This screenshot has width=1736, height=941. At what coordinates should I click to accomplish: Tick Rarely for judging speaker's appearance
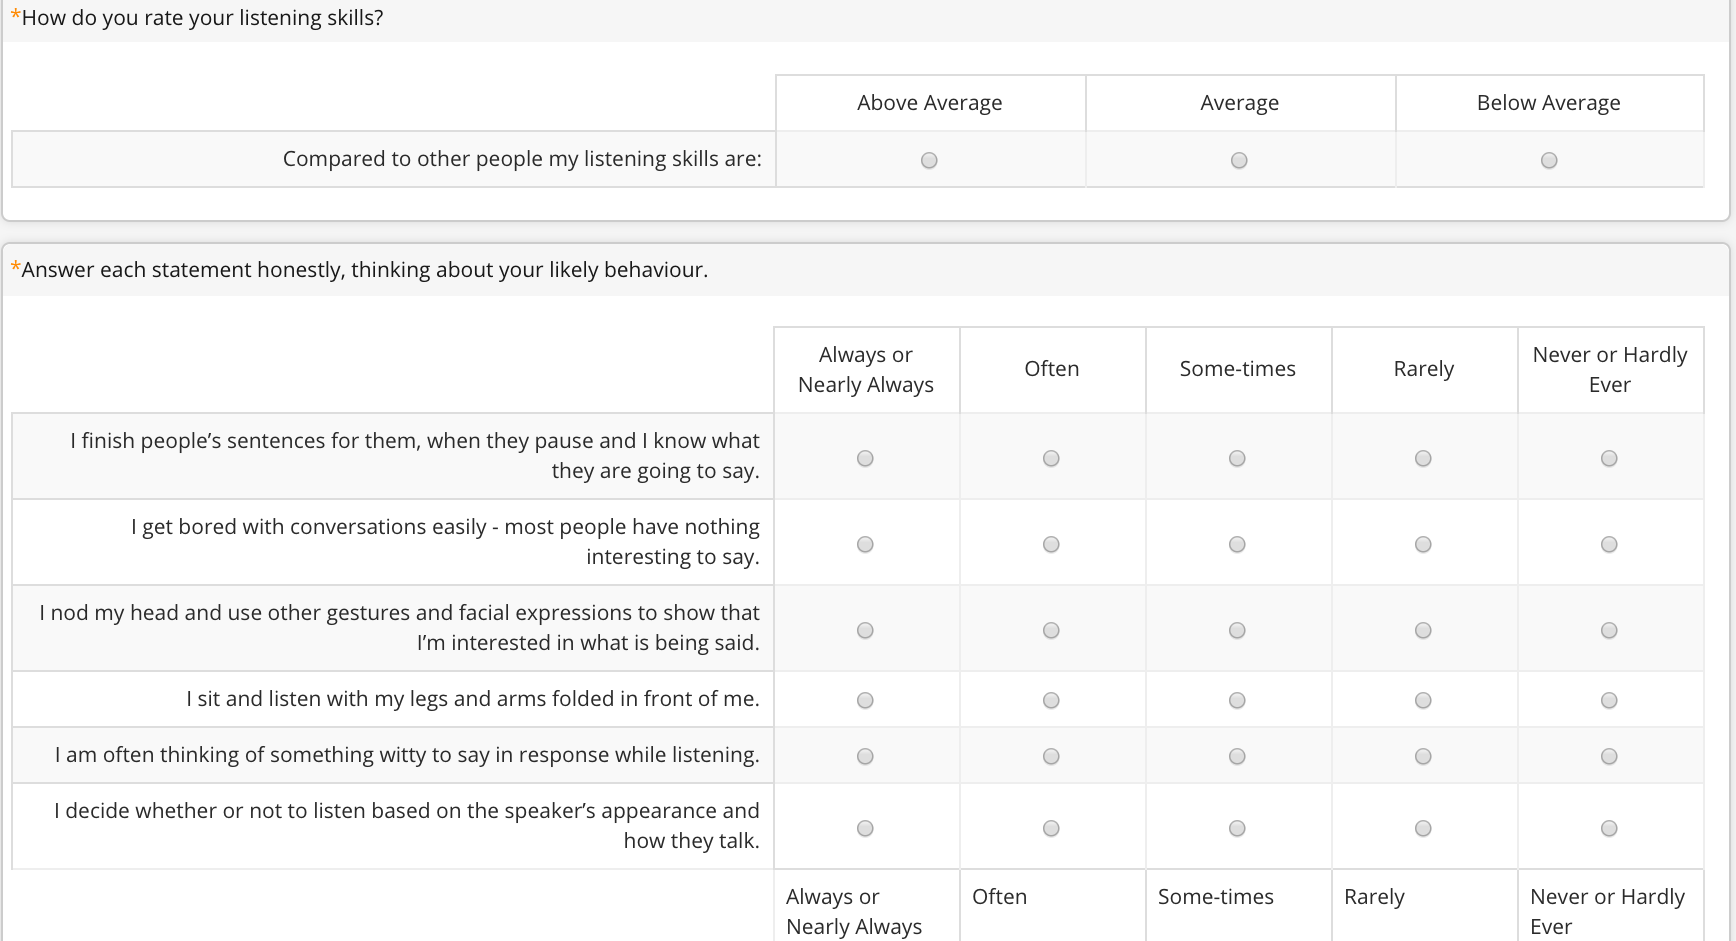[1423, 828]
